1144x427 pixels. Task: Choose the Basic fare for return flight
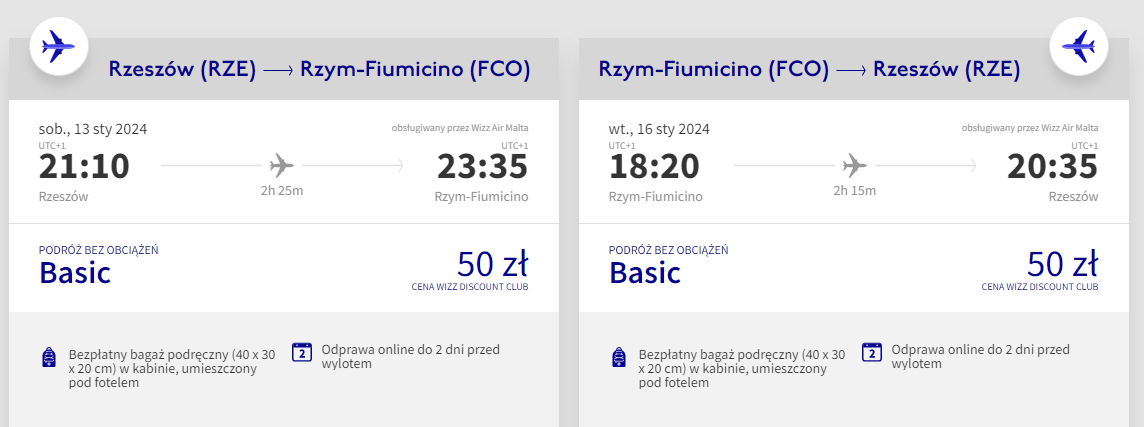[x=645, y=272]
